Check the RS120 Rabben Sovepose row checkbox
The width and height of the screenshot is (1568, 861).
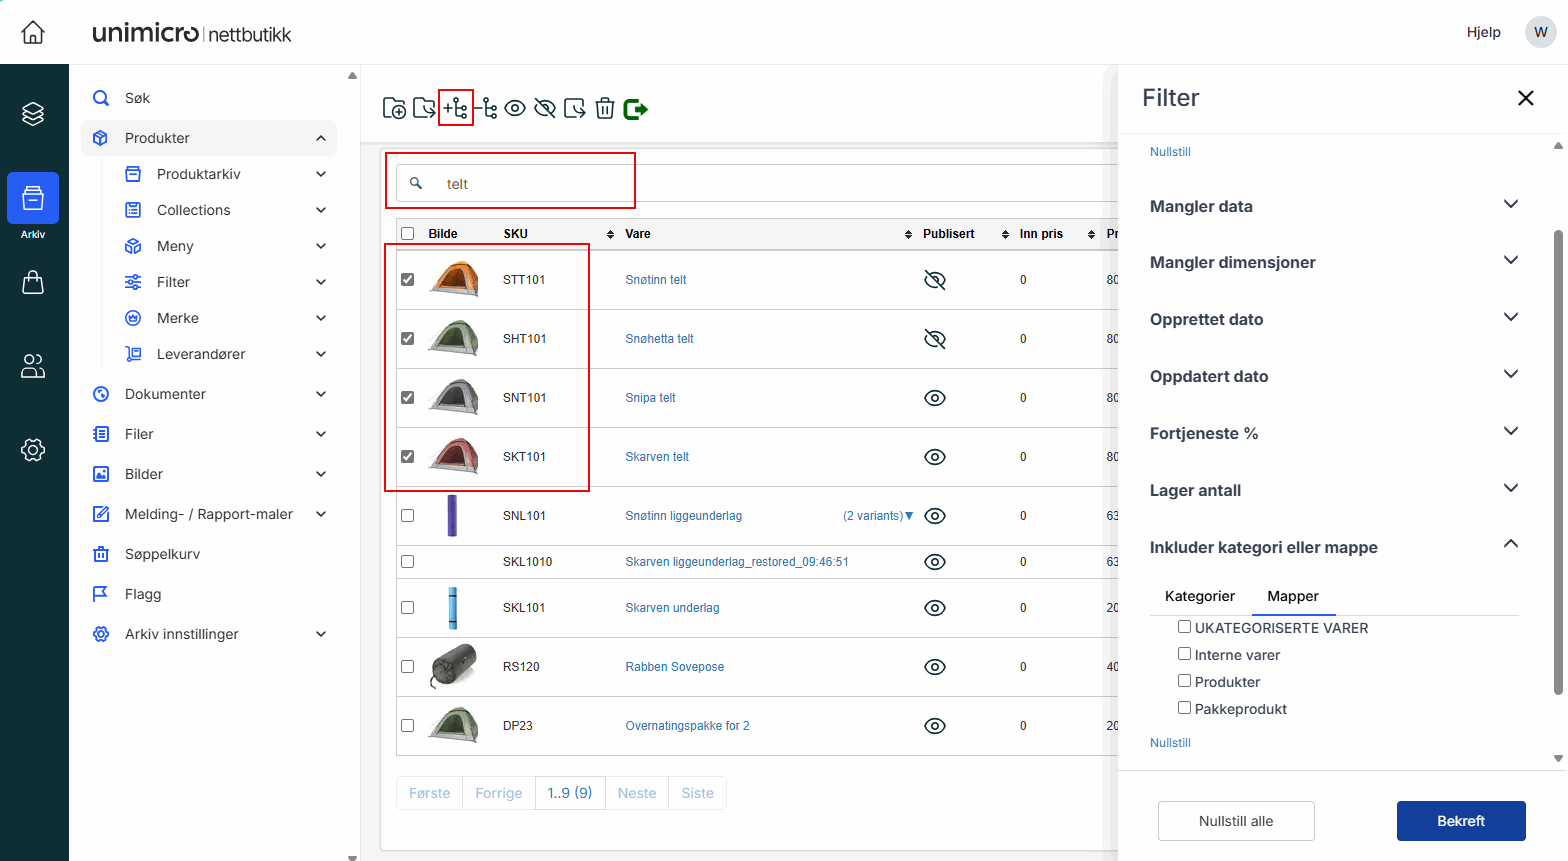click(x=408, y=667)
